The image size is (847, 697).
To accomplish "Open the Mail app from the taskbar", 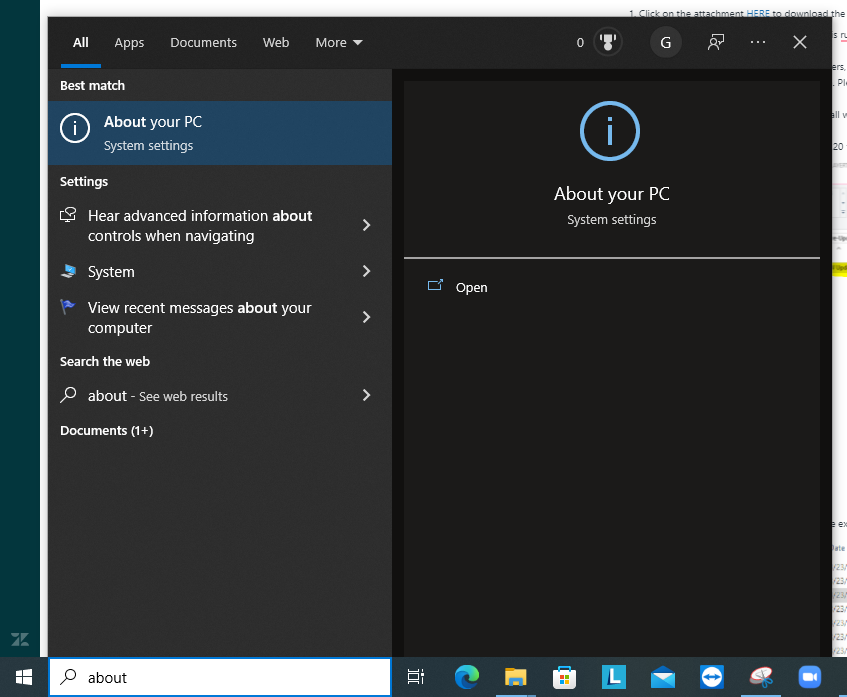I will [x=662, y=677].
